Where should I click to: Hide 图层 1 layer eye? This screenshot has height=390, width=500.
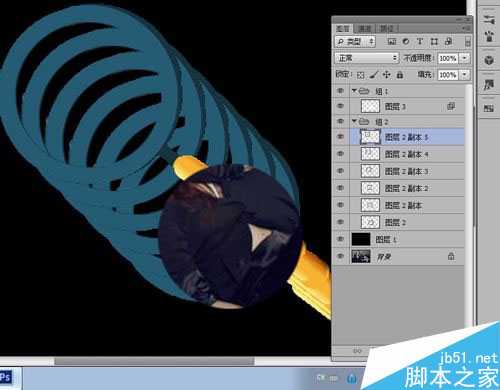[x=340, y=239]
